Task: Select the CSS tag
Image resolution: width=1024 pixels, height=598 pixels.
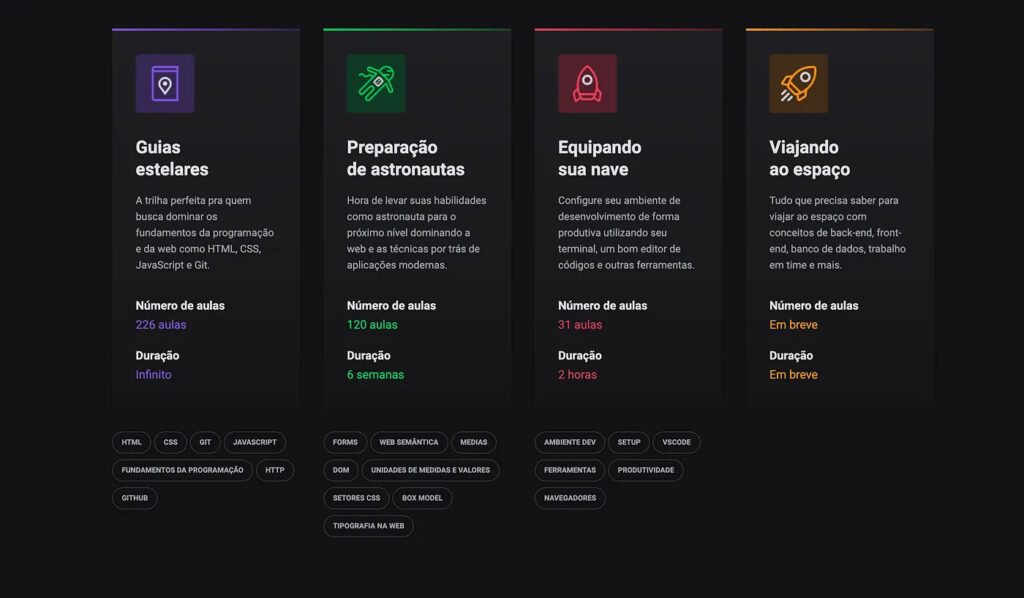Action: (170, 442)
